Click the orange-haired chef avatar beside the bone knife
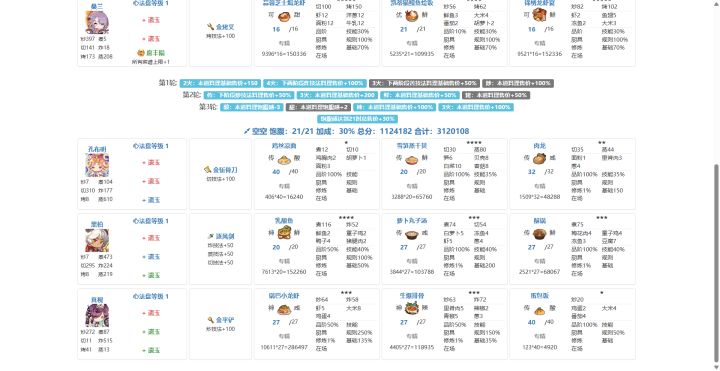Screen dimensions: 720x371 (97, 165)
